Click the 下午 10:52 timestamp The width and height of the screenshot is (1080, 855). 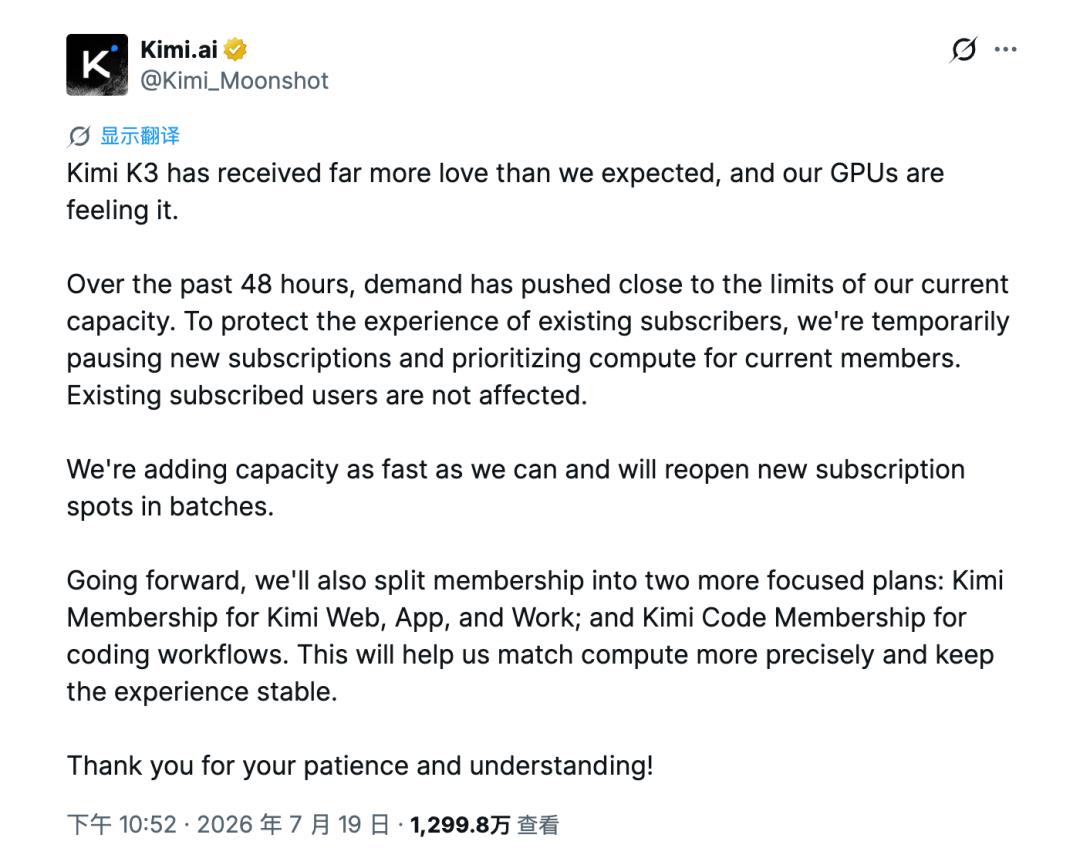122,824
